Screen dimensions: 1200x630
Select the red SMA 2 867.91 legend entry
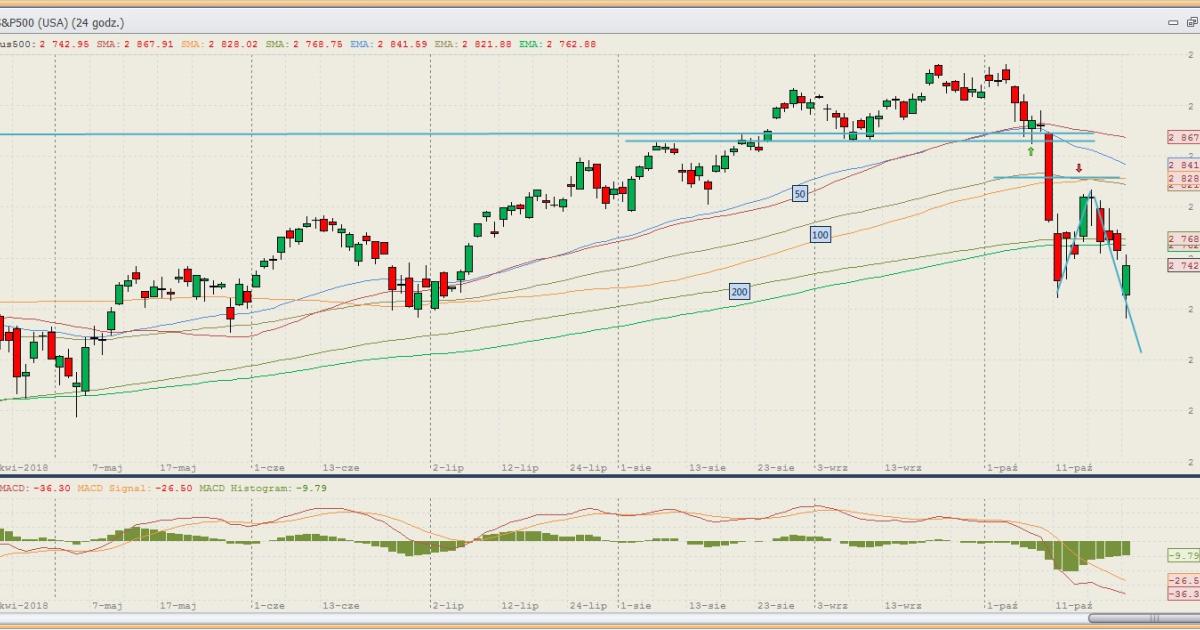click(136, 44)
